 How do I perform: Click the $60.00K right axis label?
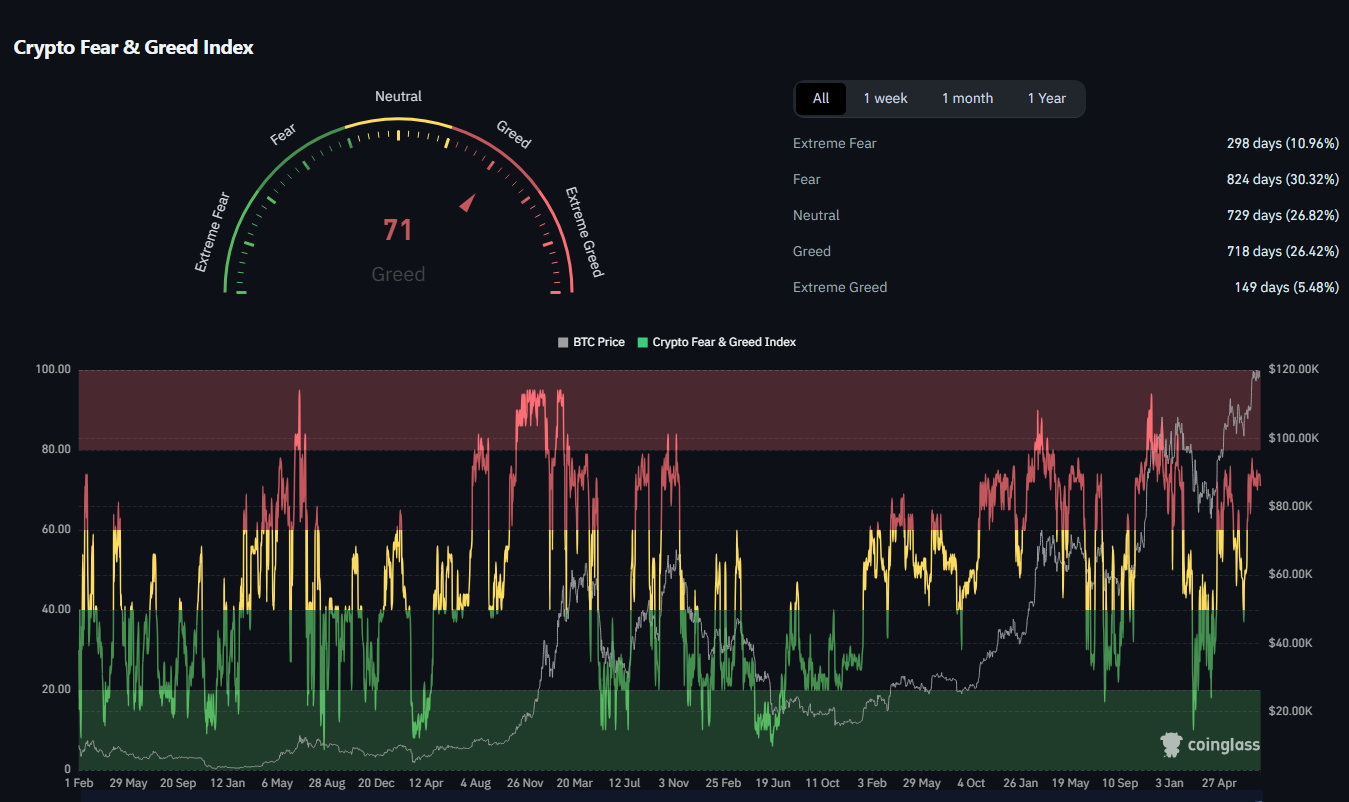tap(1290, 574)
